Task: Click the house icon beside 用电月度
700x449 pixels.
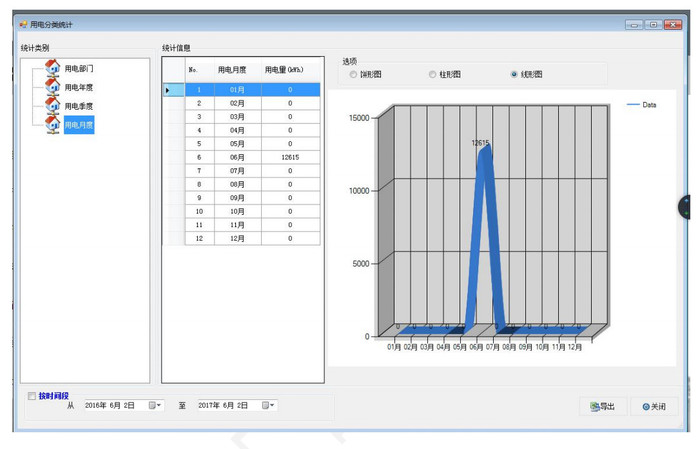Action: pyautogui.click(x=53, y=124)
